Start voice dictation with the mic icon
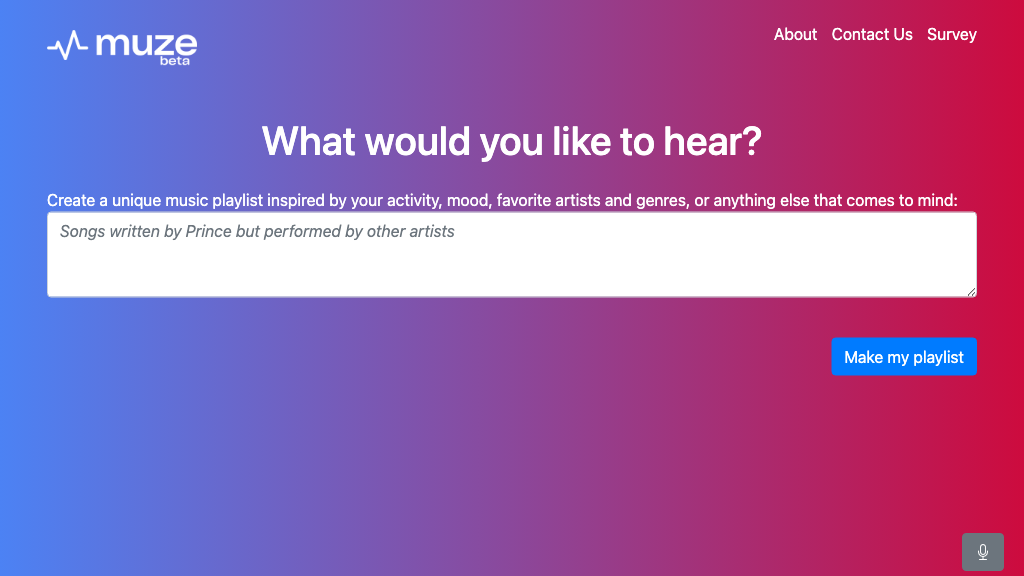This screenshot has width=1024, height=576. (982, 552)
